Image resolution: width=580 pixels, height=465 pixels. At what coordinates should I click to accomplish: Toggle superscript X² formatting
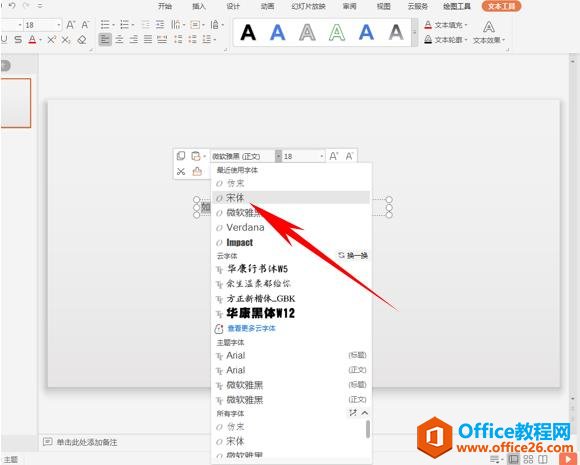51,40
